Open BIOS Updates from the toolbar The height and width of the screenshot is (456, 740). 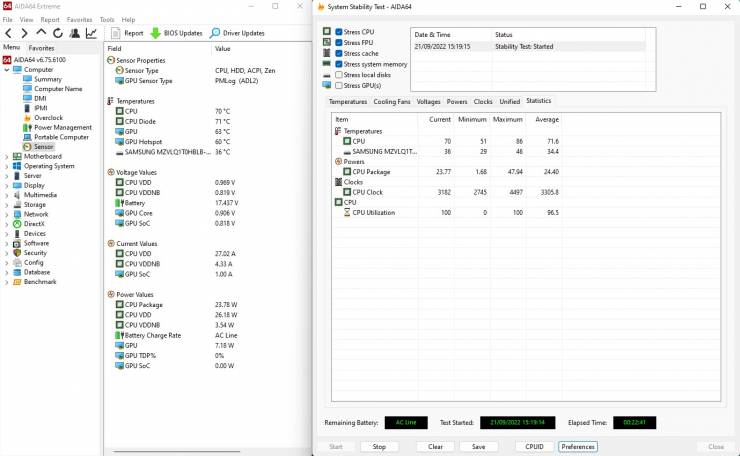(x=177, y=33)
